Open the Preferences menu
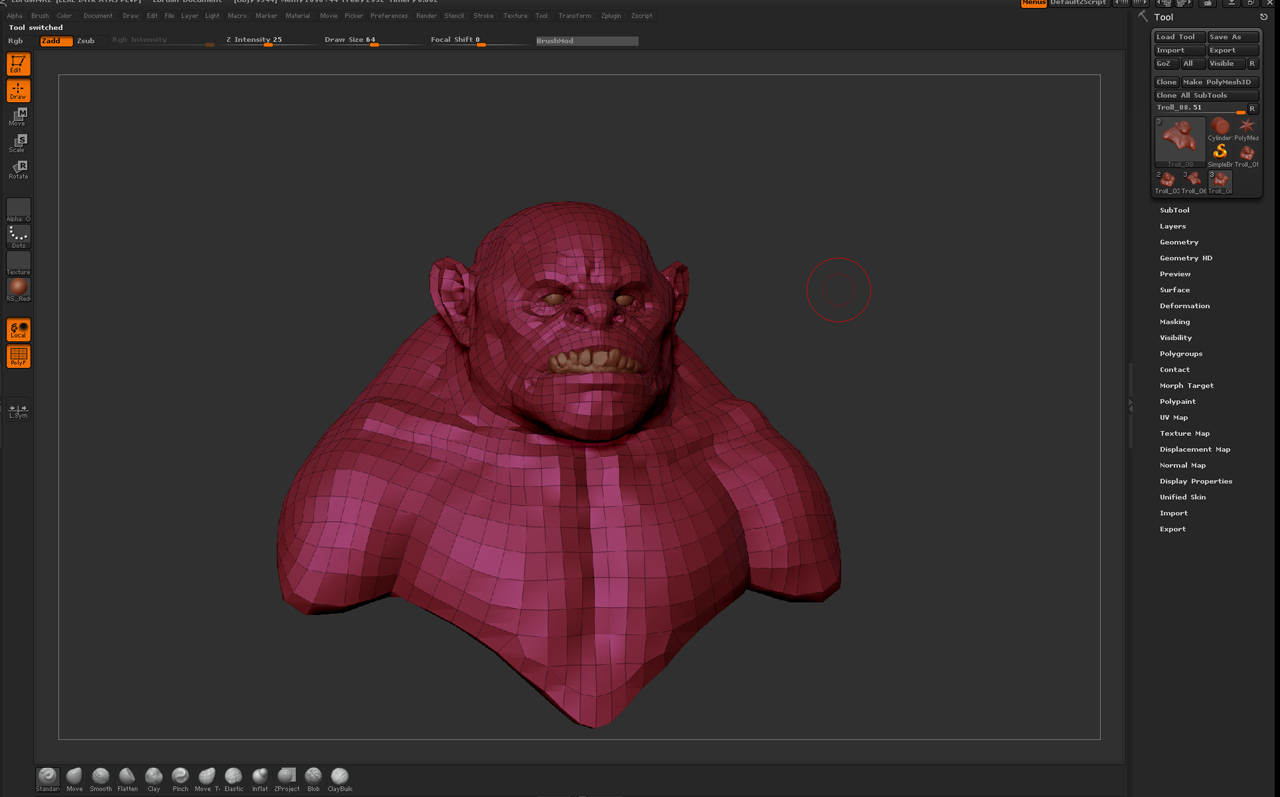The width and height of the screenshot is (1280, 797). [389, 16]
